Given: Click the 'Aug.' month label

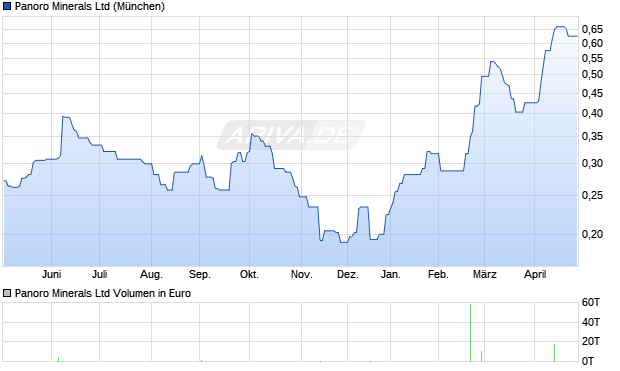Looking at the screenshot, I should (151, 274).
